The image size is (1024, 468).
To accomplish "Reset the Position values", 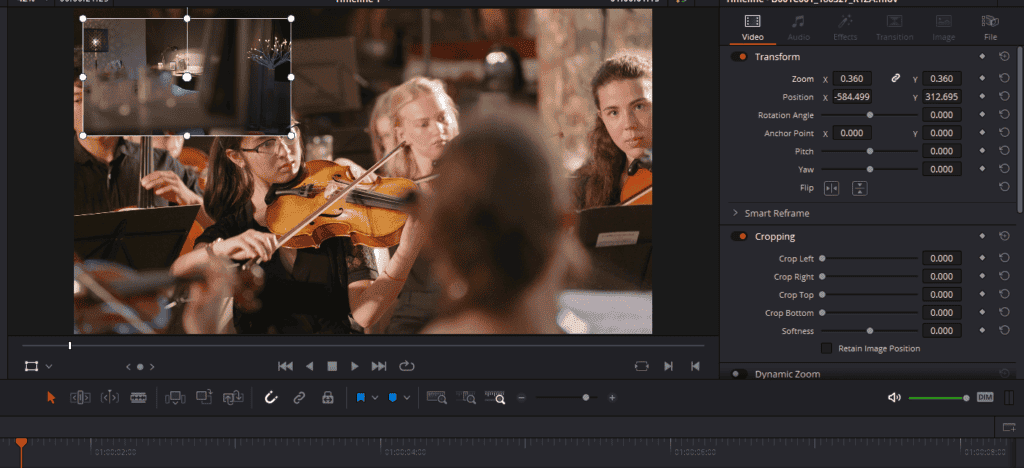I will click(x=1004, y=97).
